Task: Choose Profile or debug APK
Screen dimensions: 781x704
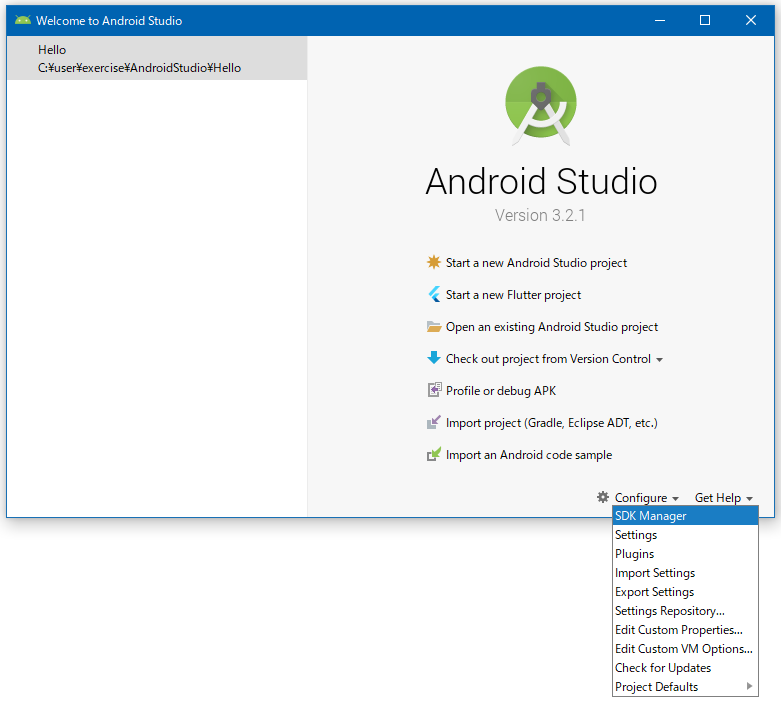Action: tap(501, 391)
